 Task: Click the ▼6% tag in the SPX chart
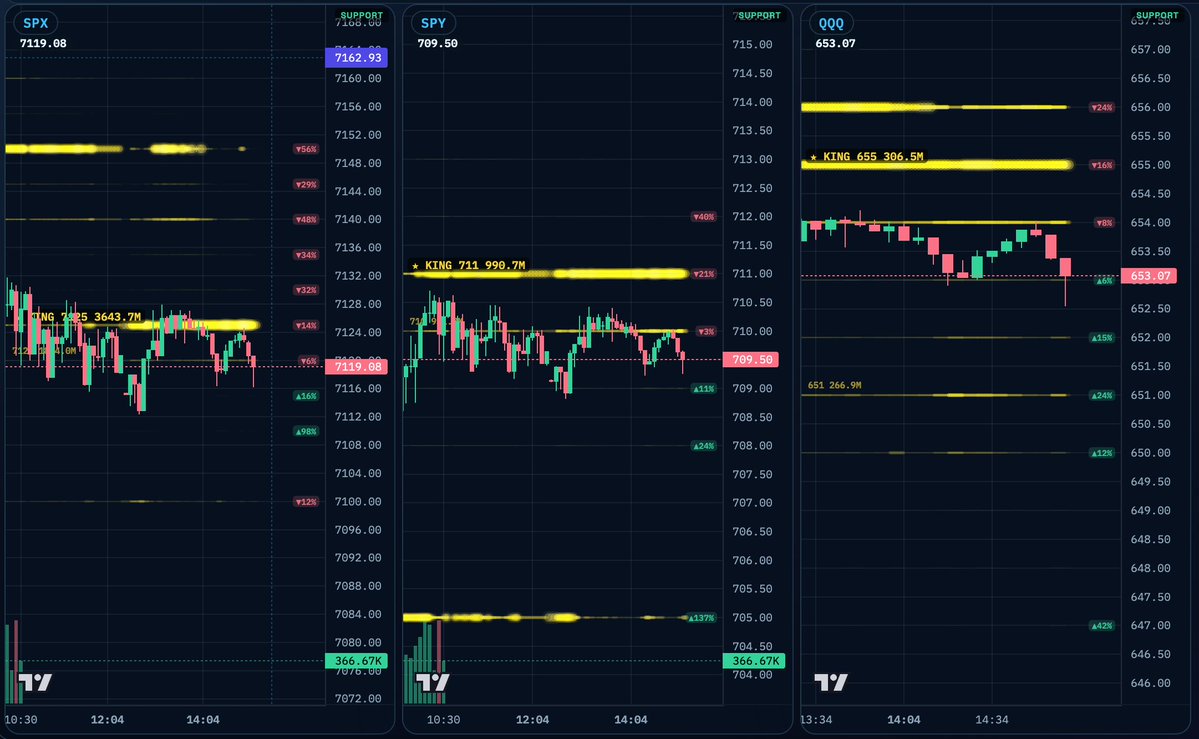pyautogui.click(x=308, y=360)
